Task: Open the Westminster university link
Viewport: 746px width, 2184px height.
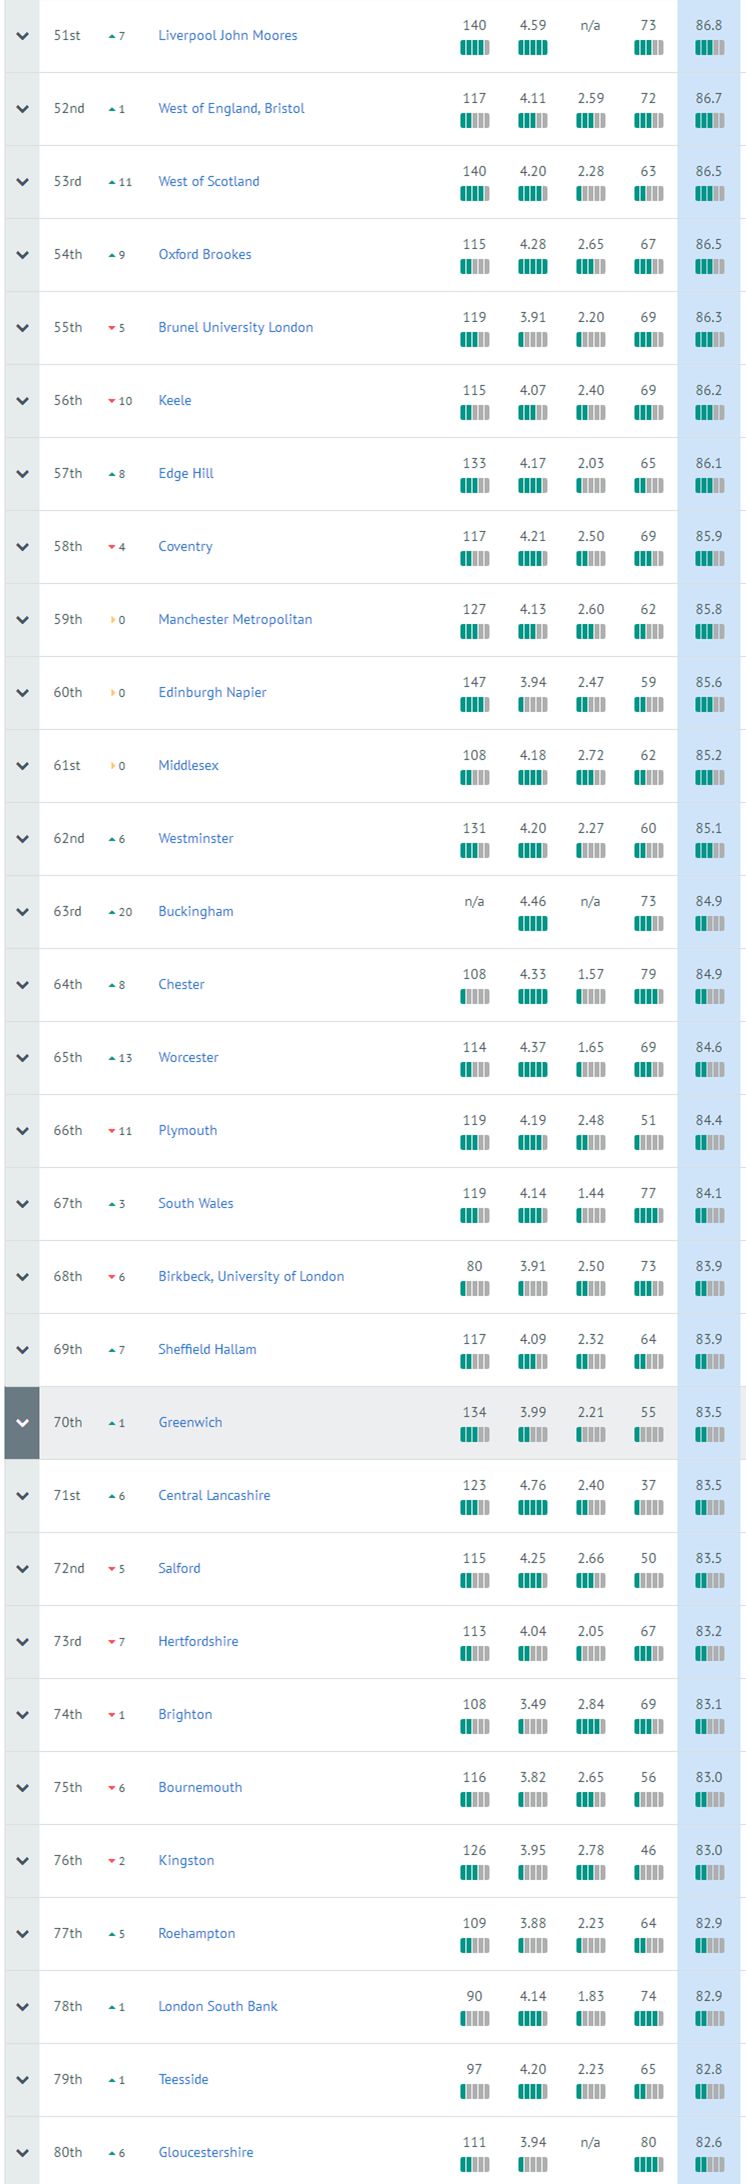Action: 196,838
